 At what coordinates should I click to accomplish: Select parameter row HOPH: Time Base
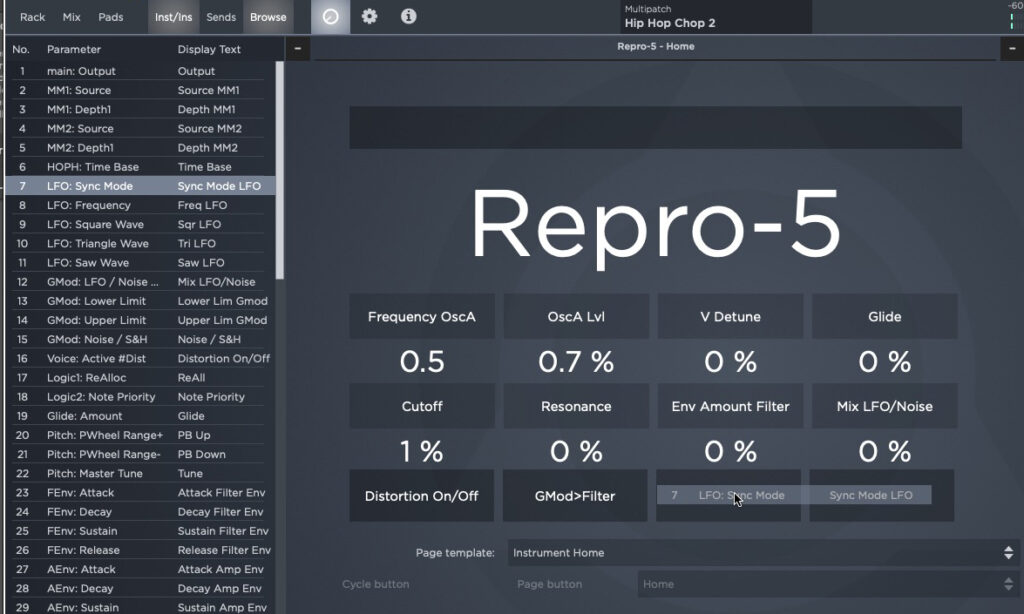[140, 167]
